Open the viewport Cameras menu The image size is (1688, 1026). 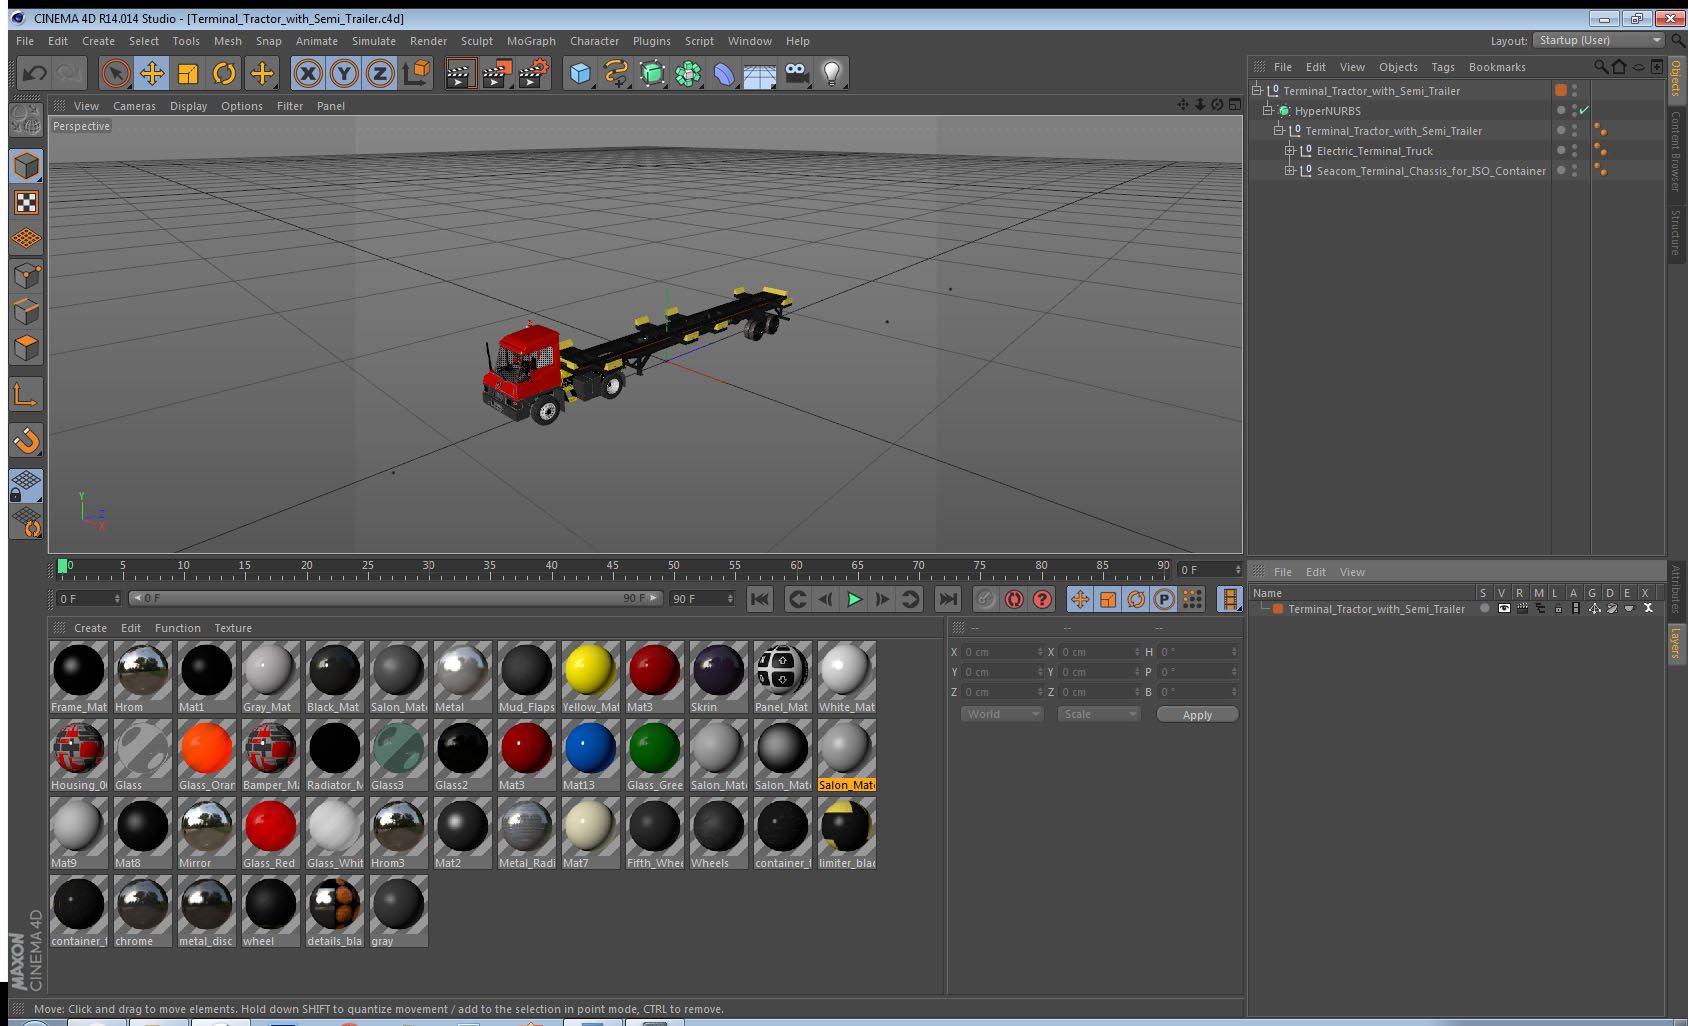(x=134, y=106)
